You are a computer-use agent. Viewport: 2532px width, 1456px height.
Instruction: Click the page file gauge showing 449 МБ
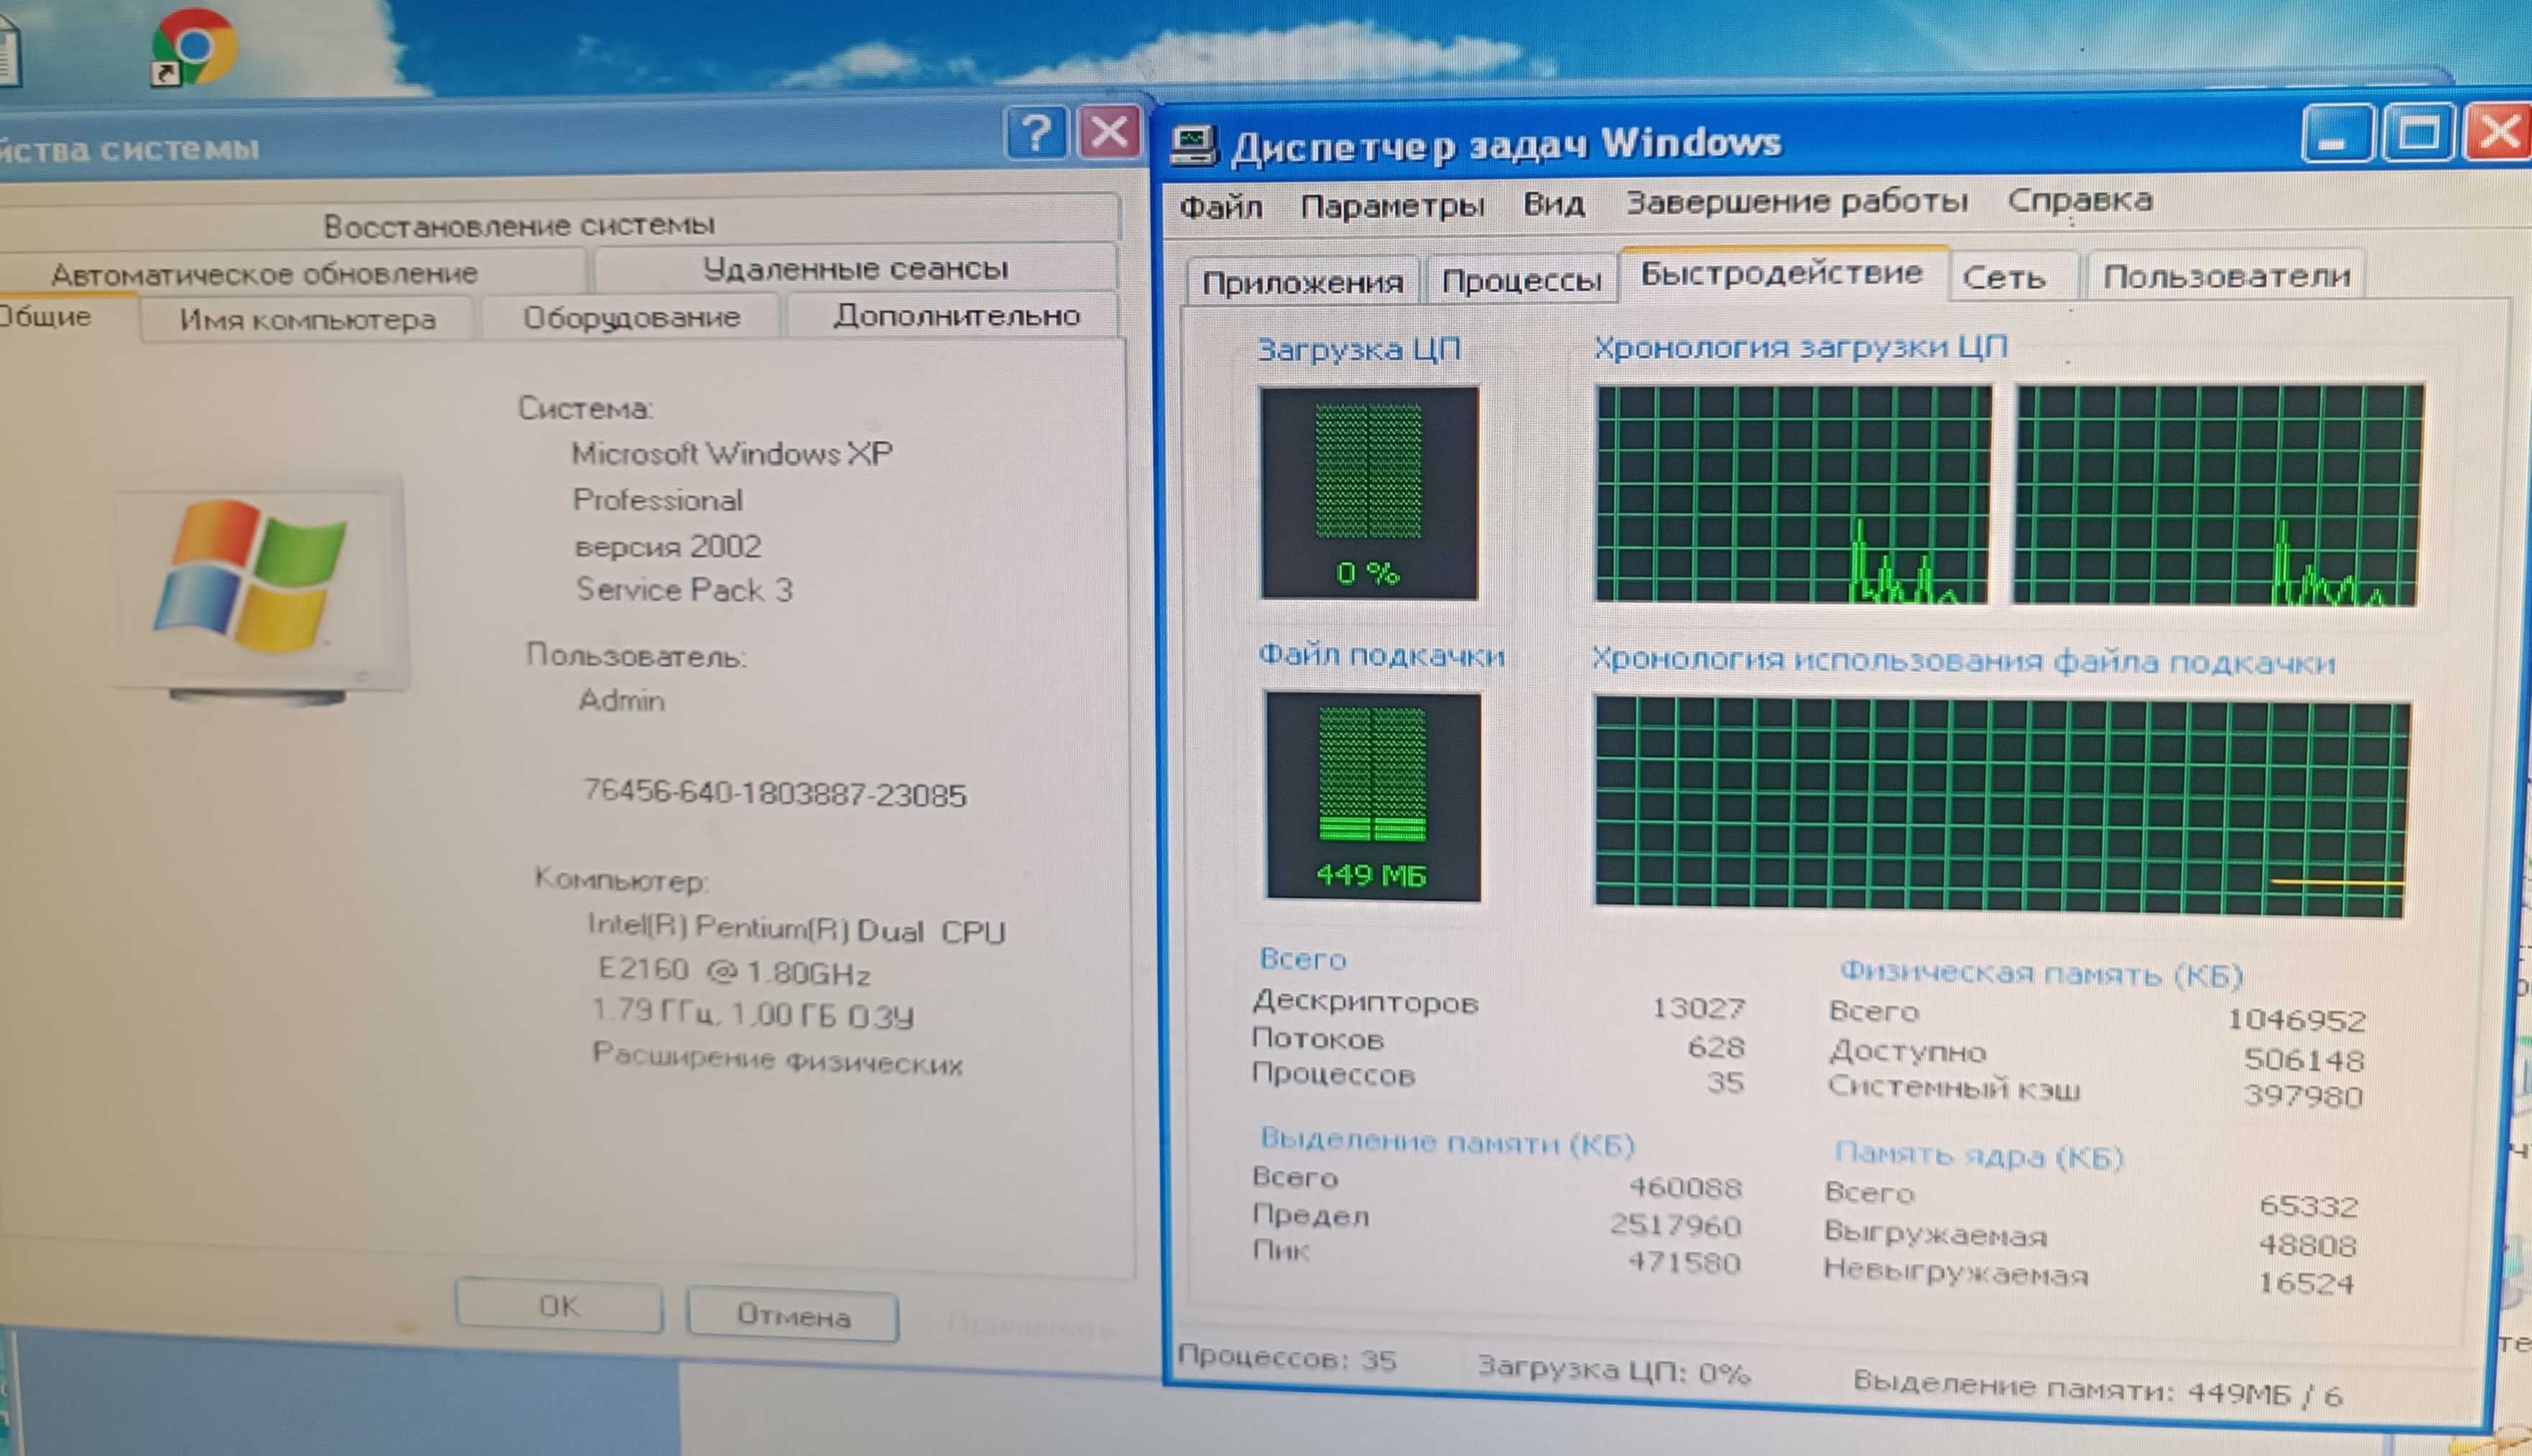pos(1373,796)
